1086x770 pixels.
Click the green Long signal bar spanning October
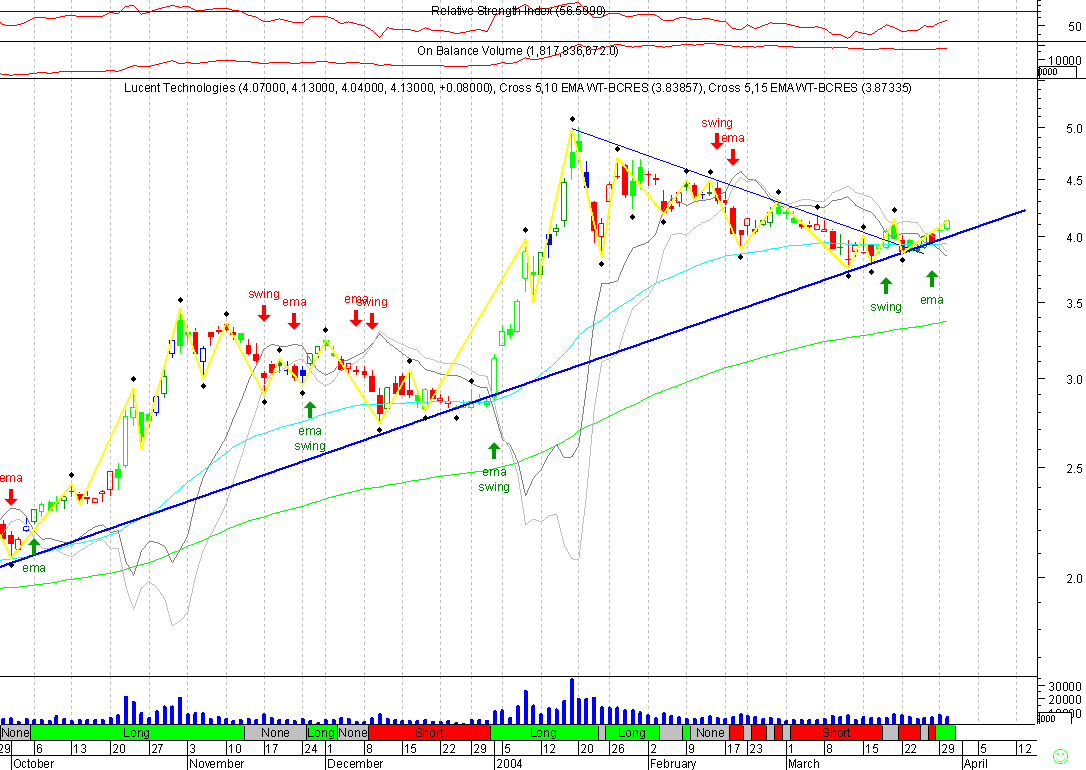137,733
